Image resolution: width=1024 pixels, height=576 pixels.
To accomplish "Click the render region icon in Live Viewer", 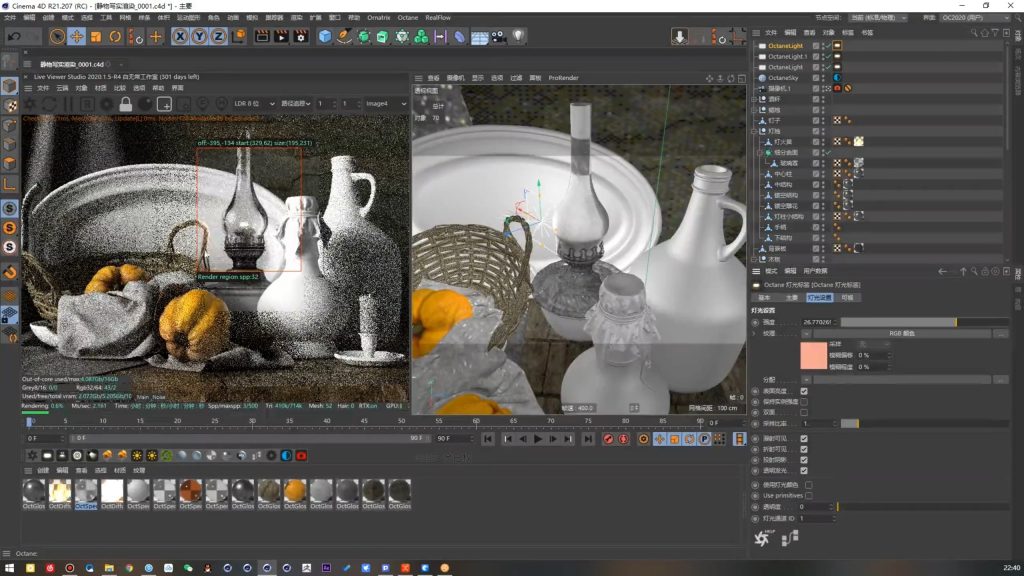I will click(164, 104).
